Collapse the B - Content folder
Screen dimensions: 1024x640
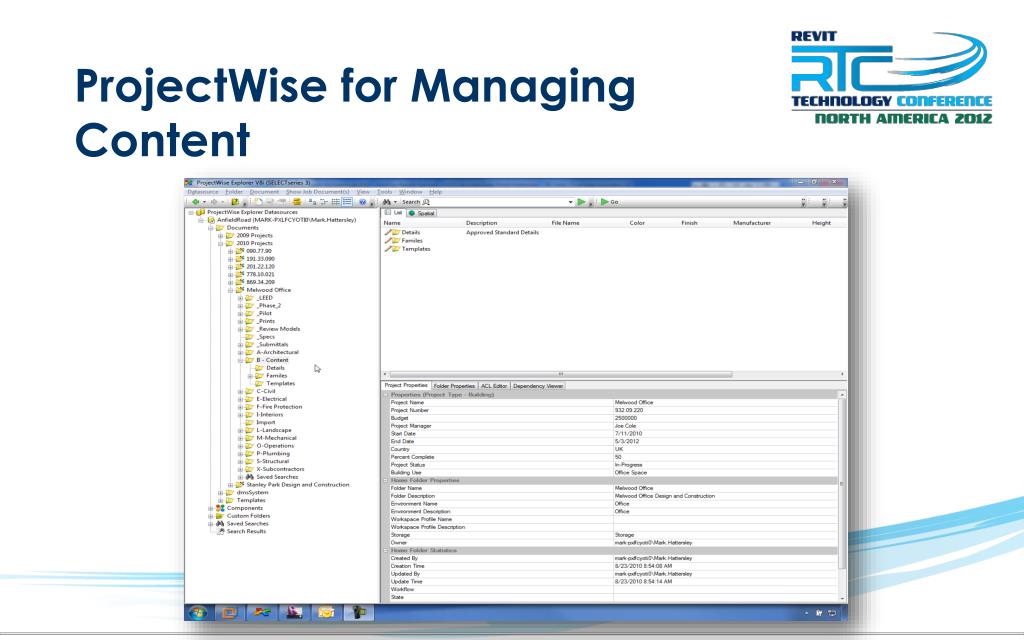click(240, 360)
